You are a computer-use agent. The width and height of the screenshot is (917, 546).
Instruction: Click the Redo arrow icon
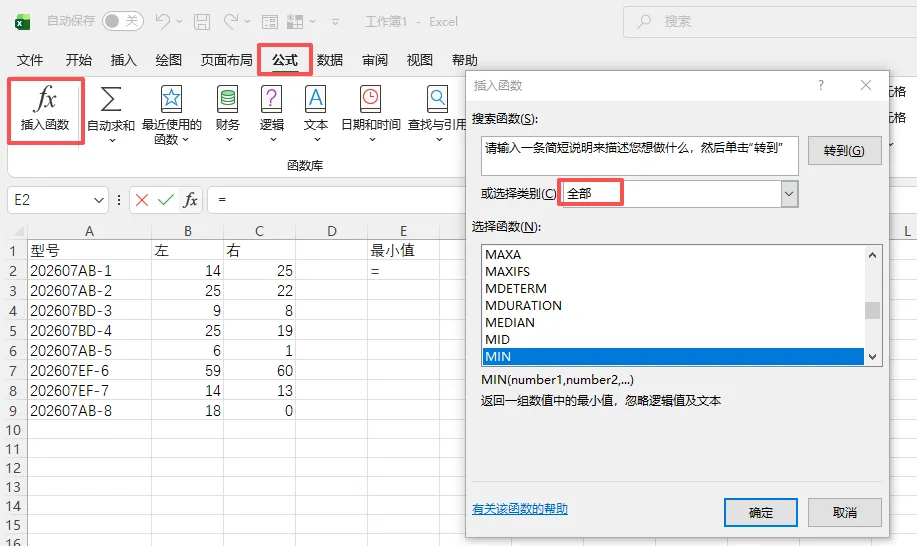coord(231,22)
